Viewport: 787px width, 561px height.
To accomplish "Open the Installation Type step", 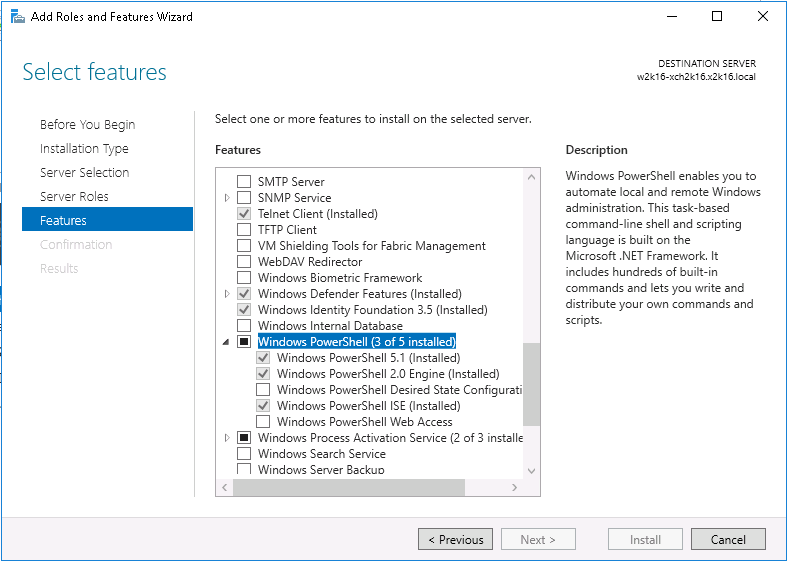I will point(84,149).
